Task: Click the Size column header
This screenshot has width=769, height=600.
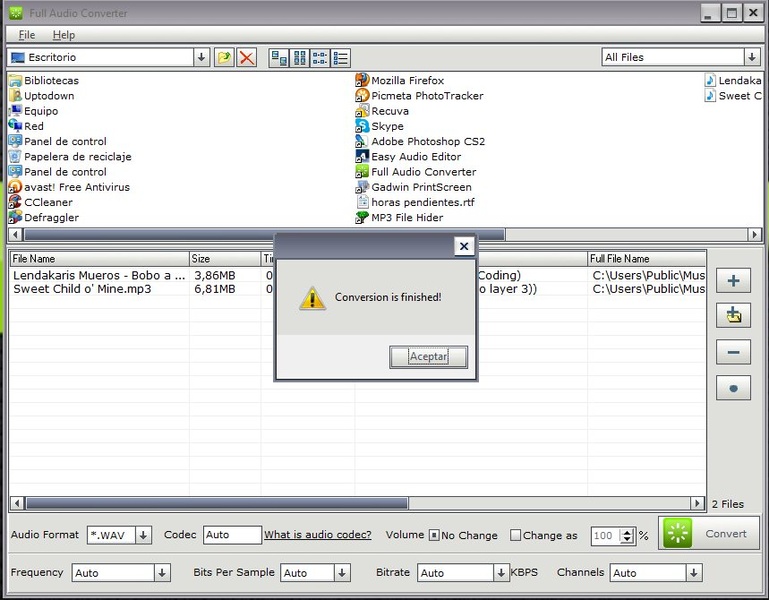Action: pos(225,259)
